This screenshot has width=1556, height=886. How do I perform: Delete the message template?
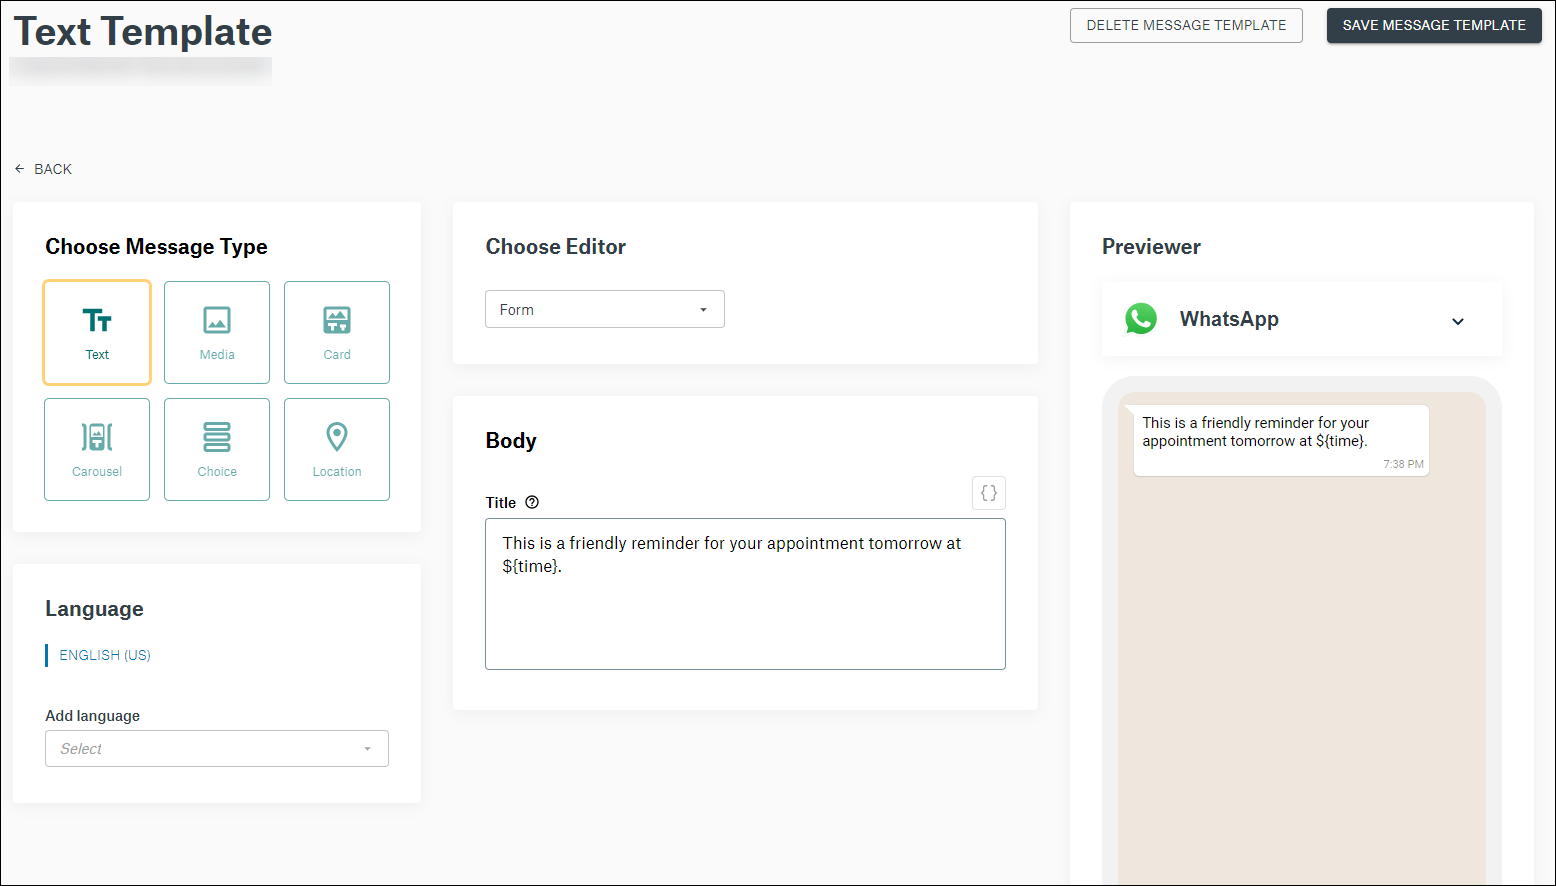pyautogui.click(x=1186, y=25)
